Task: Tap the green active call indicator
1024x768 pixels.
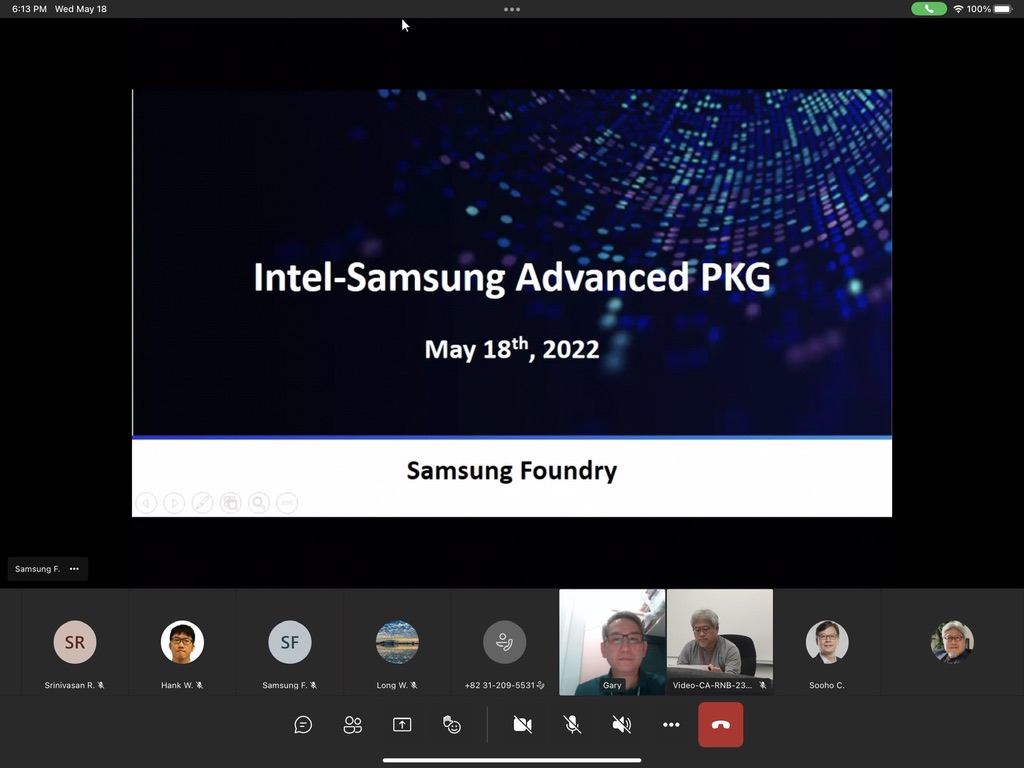Action: click(x=929, y=9)
